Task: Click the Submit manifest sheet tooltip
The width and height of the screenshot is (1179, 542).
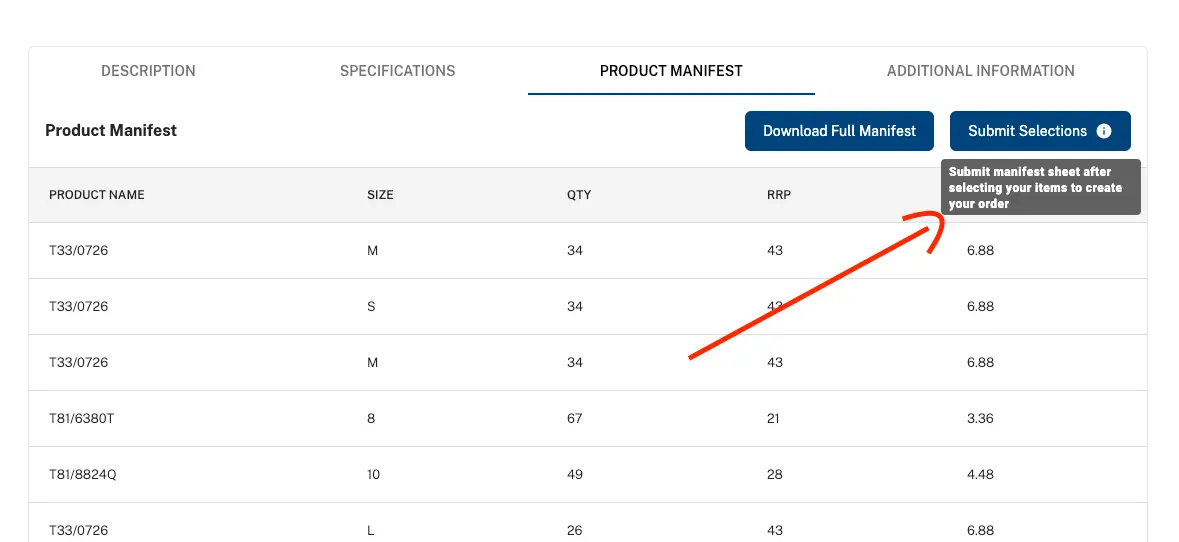Action: pyautogui.click(x=1041, y=187)
